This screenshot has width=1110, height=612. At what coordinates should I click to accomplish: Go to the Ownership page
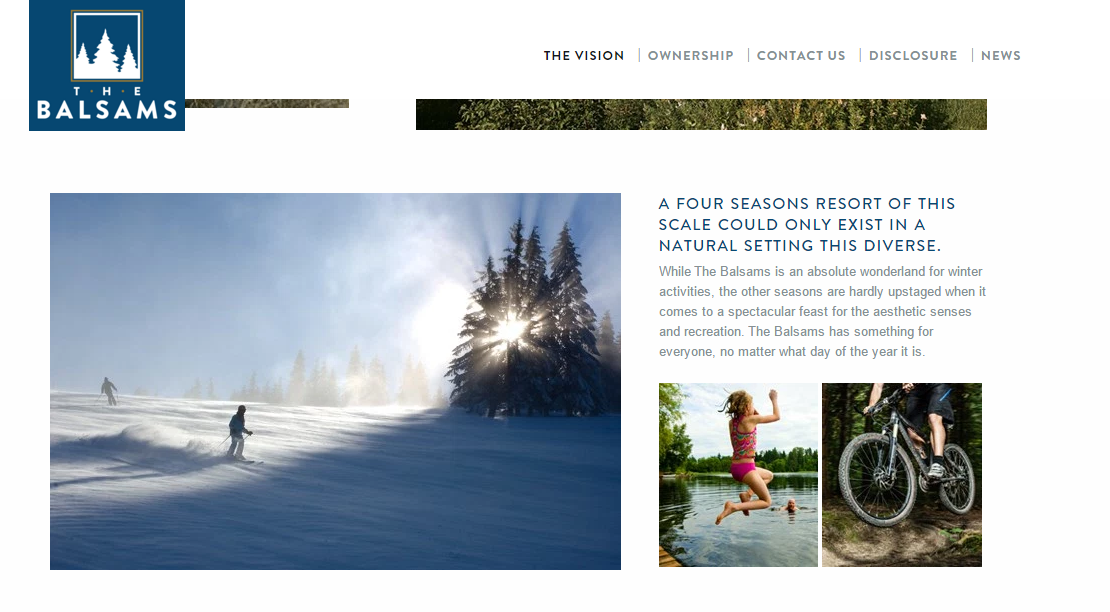[690, 55]
